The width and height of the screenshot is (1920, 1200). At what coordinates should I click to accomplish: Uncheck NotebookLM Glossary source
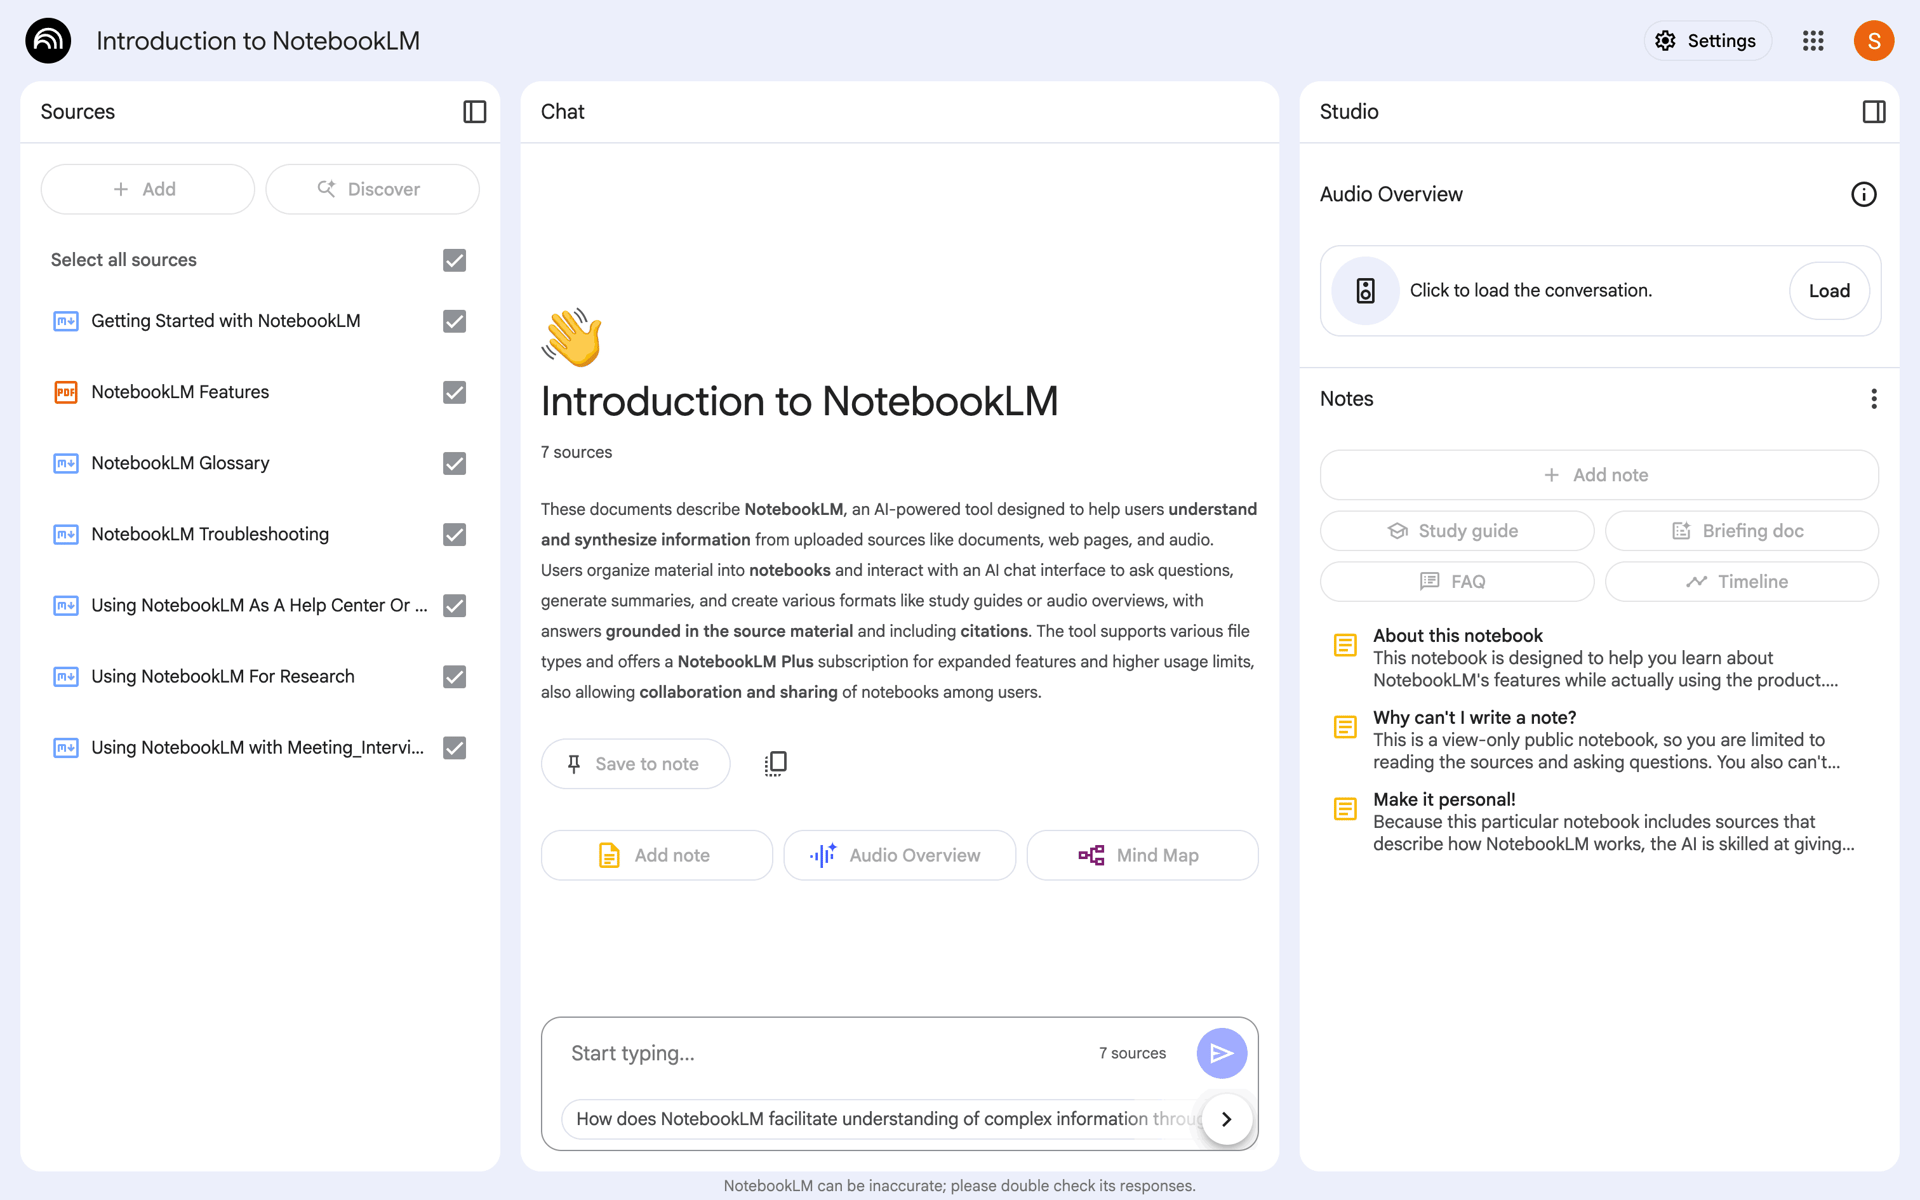coord(454,463)
